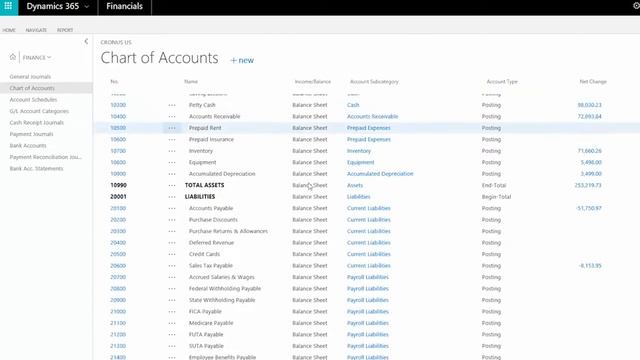Drill into Inventory net change 71,660.26

click(589, 151)
